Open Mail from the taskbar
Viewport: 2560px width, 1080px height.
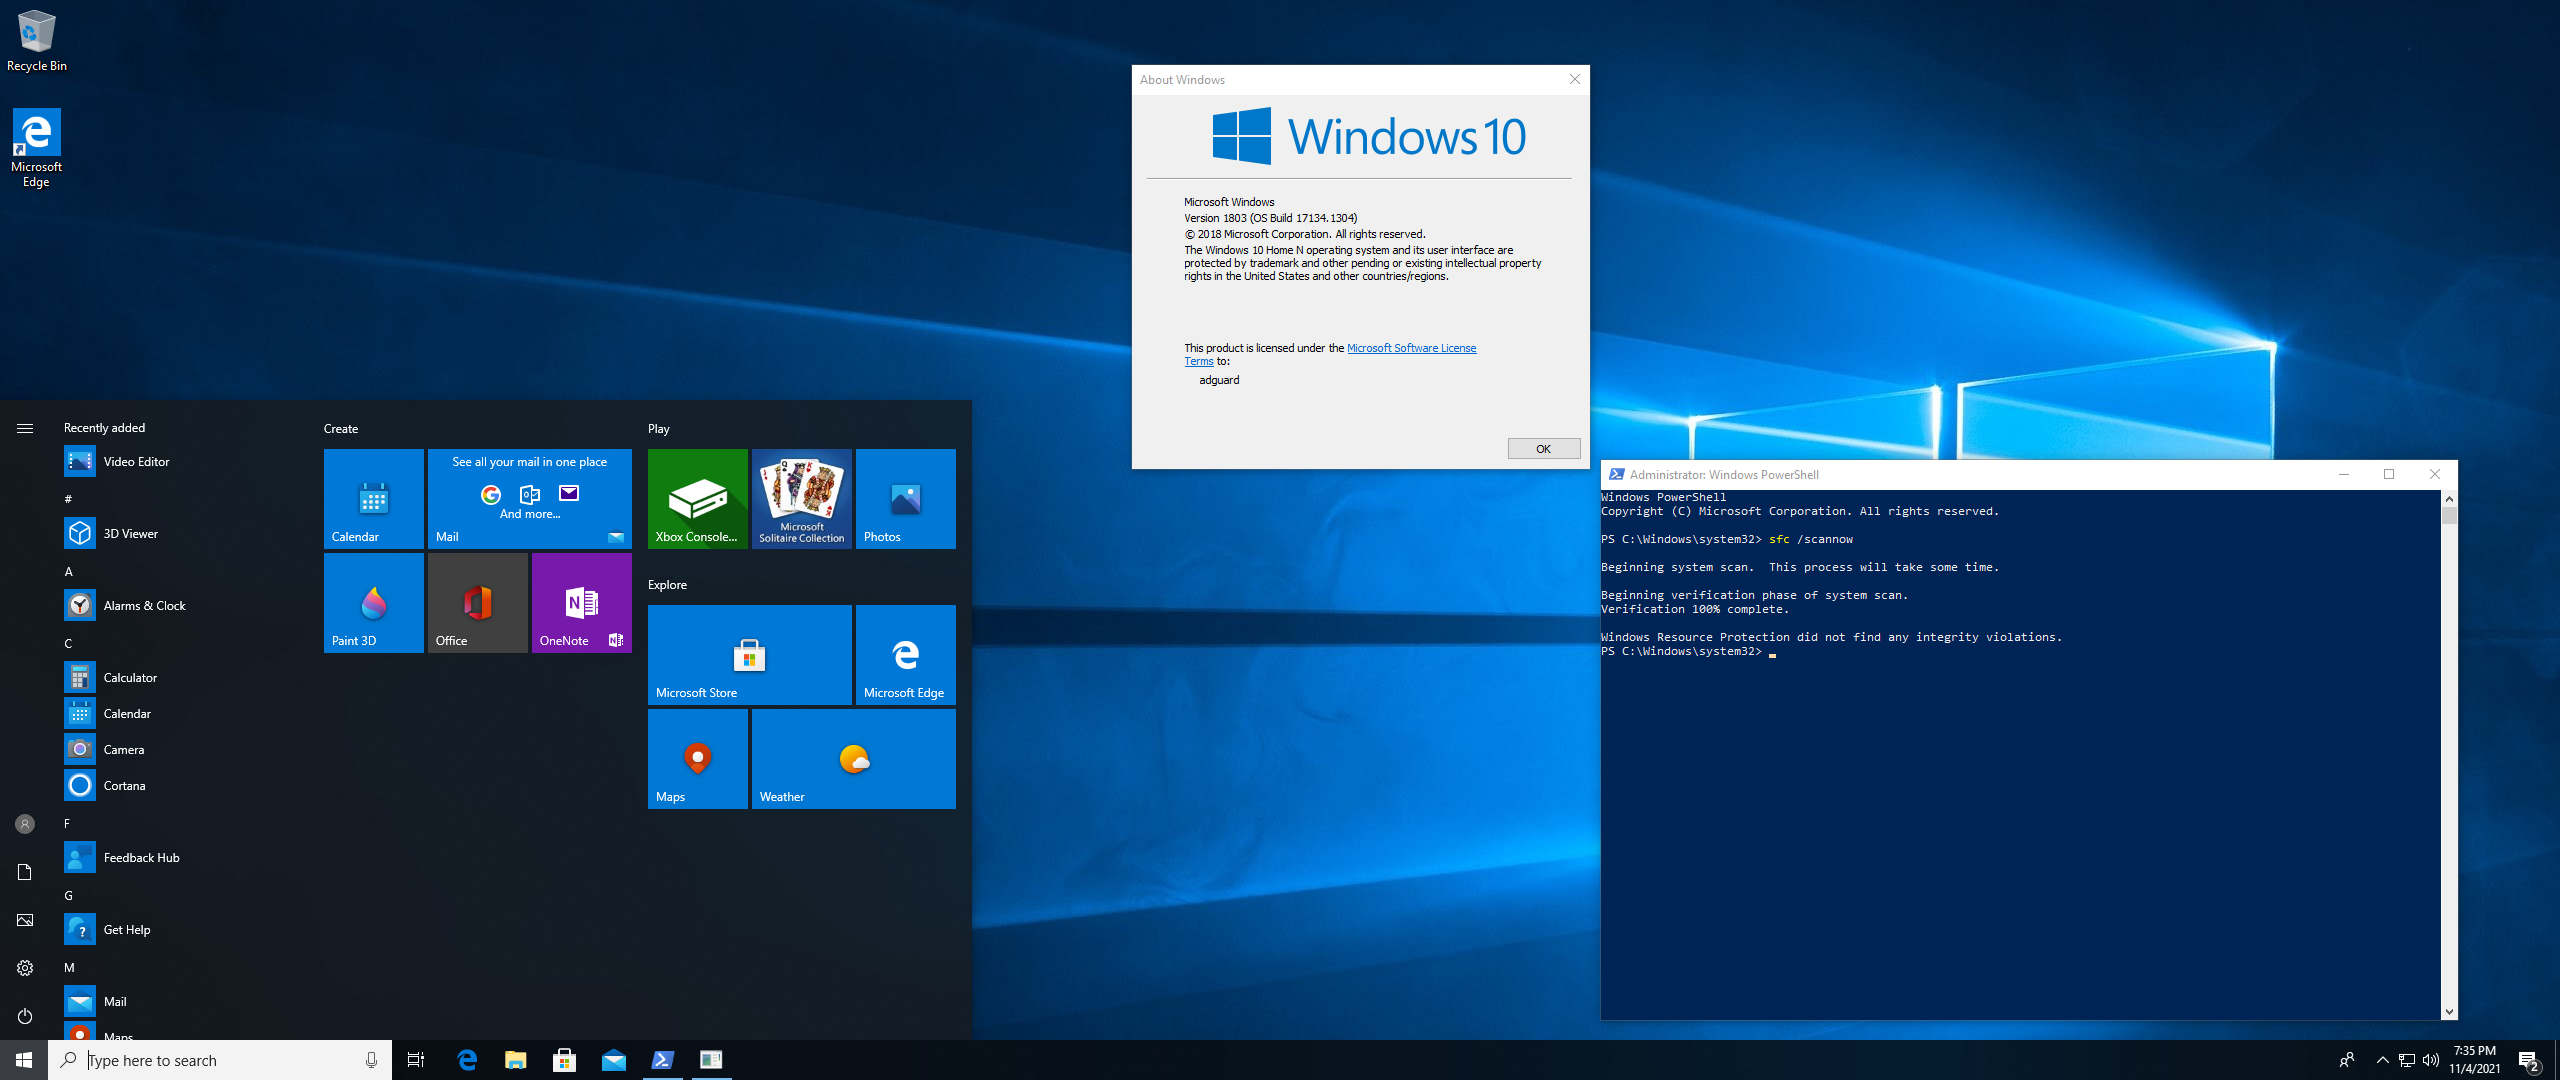point(613,1060)
